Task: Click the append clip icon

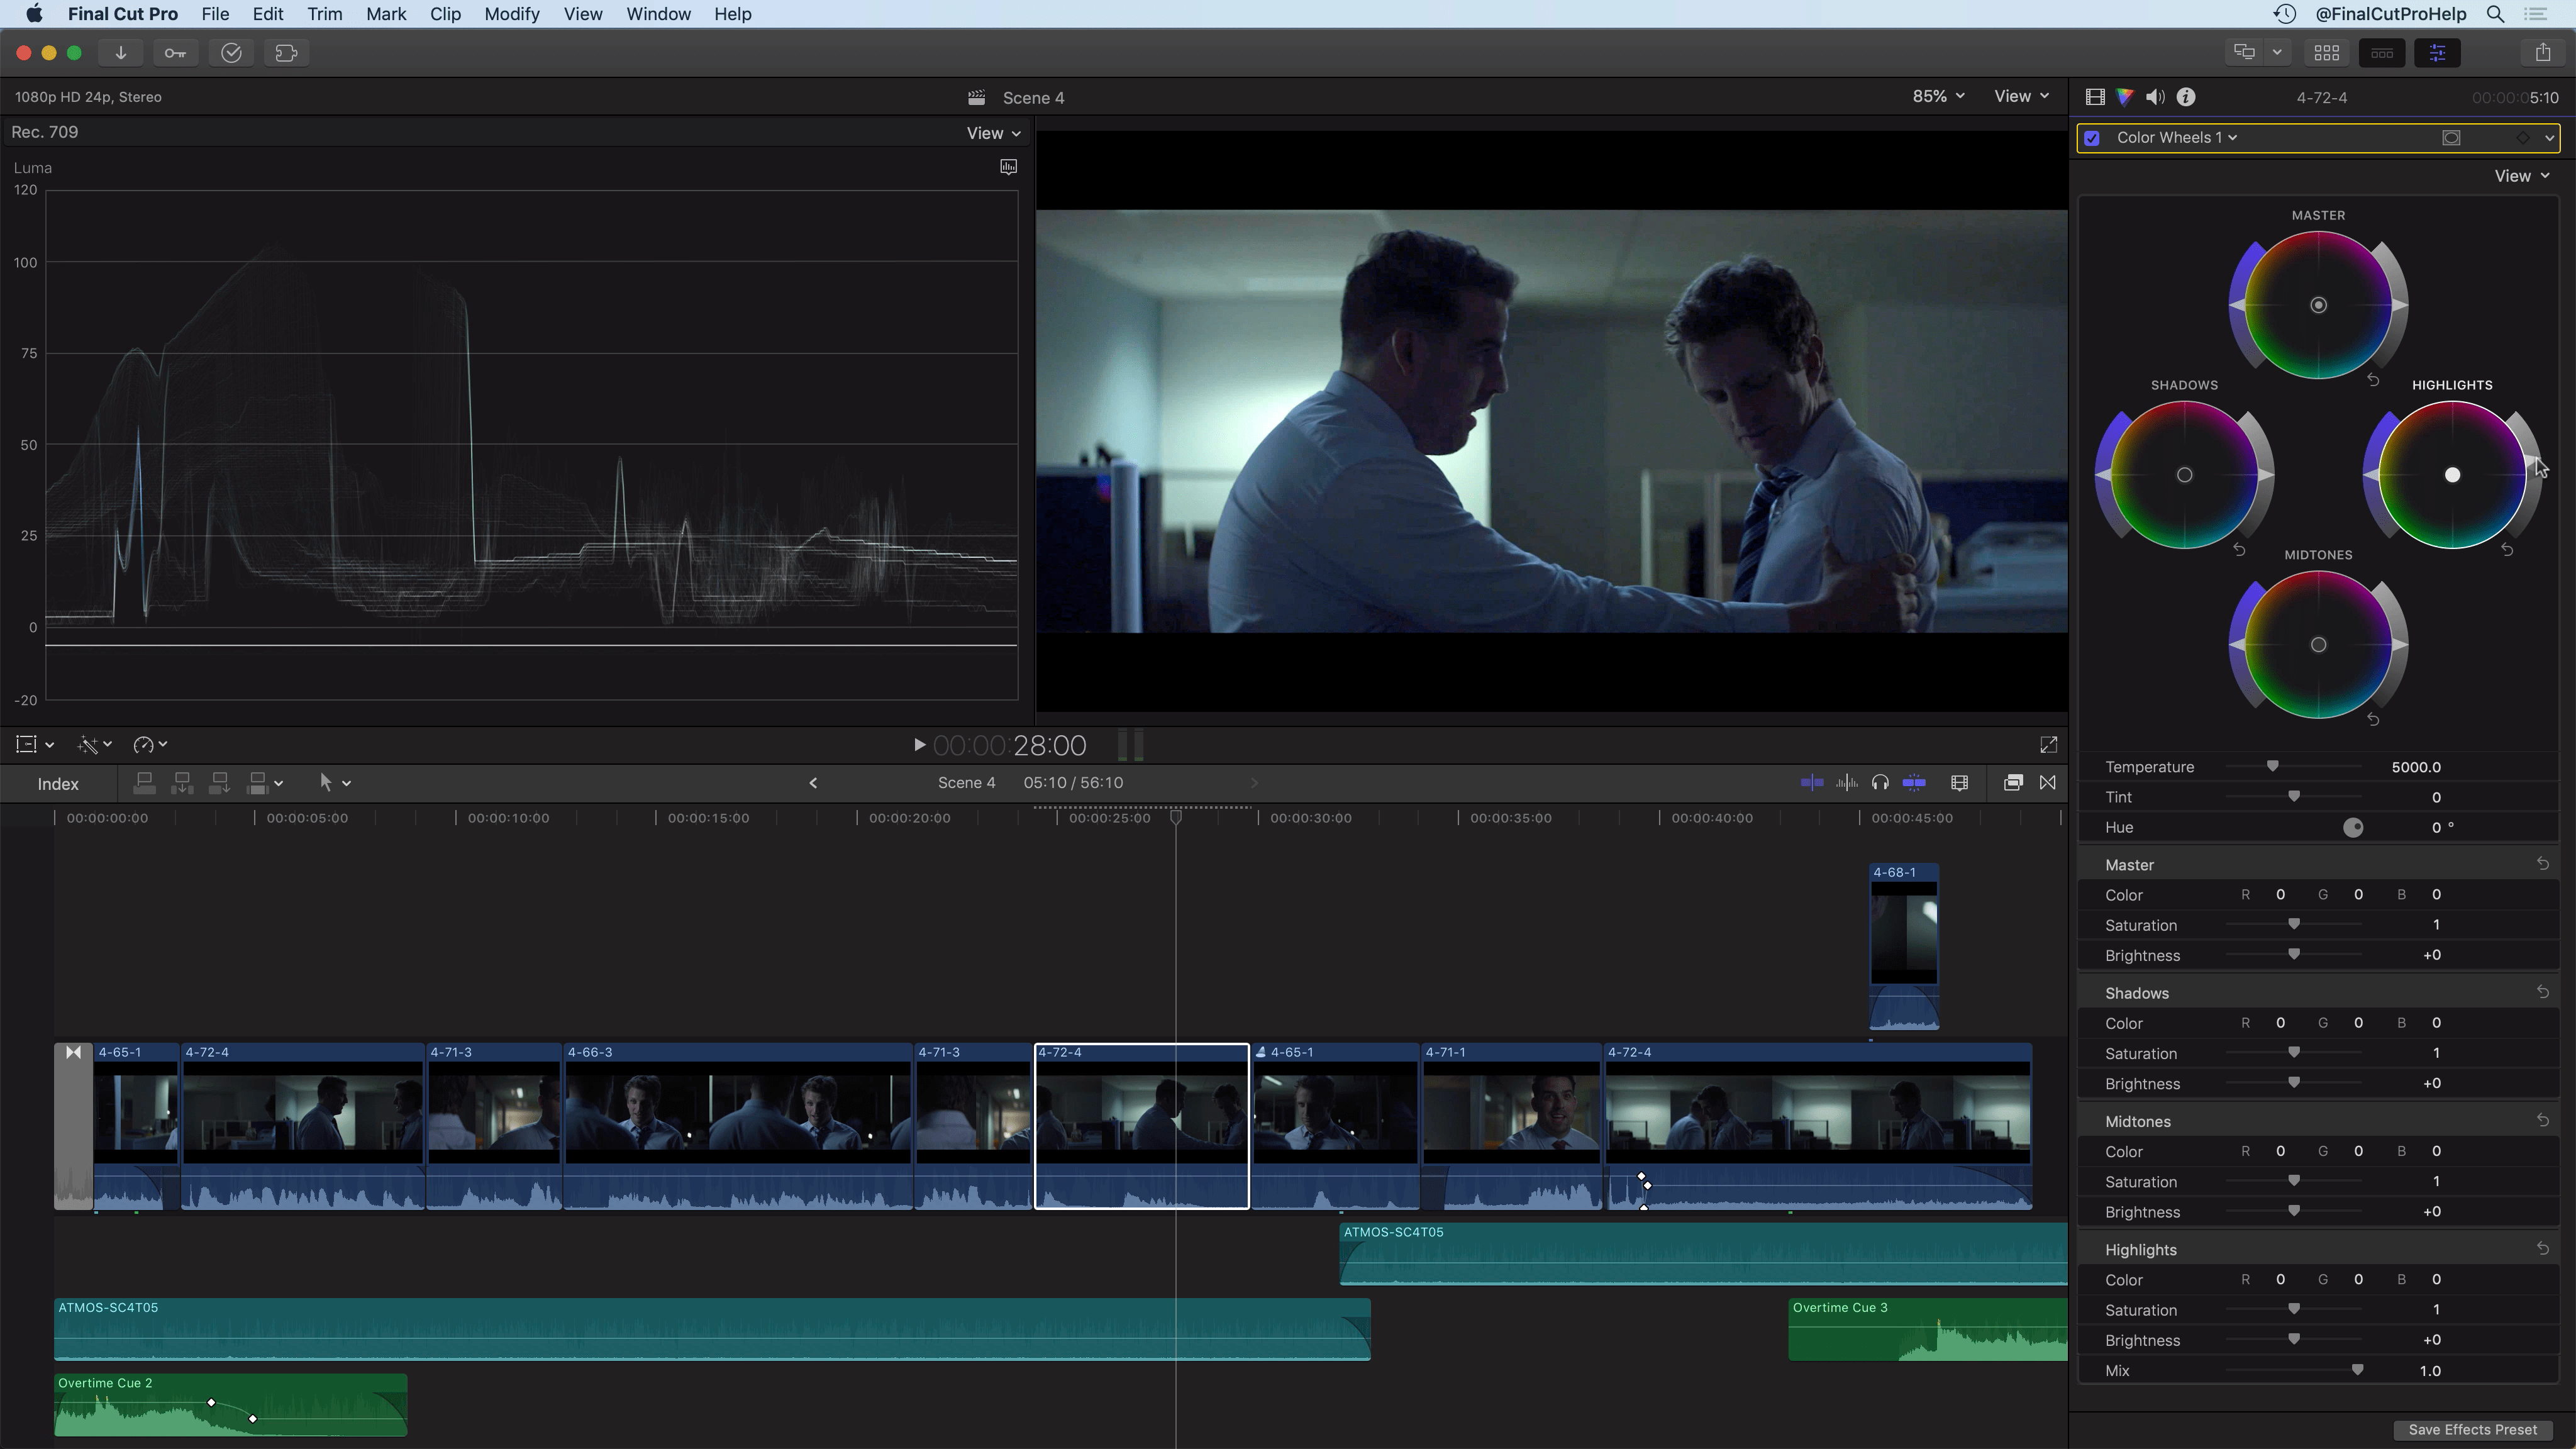Action: pos(219,783)
